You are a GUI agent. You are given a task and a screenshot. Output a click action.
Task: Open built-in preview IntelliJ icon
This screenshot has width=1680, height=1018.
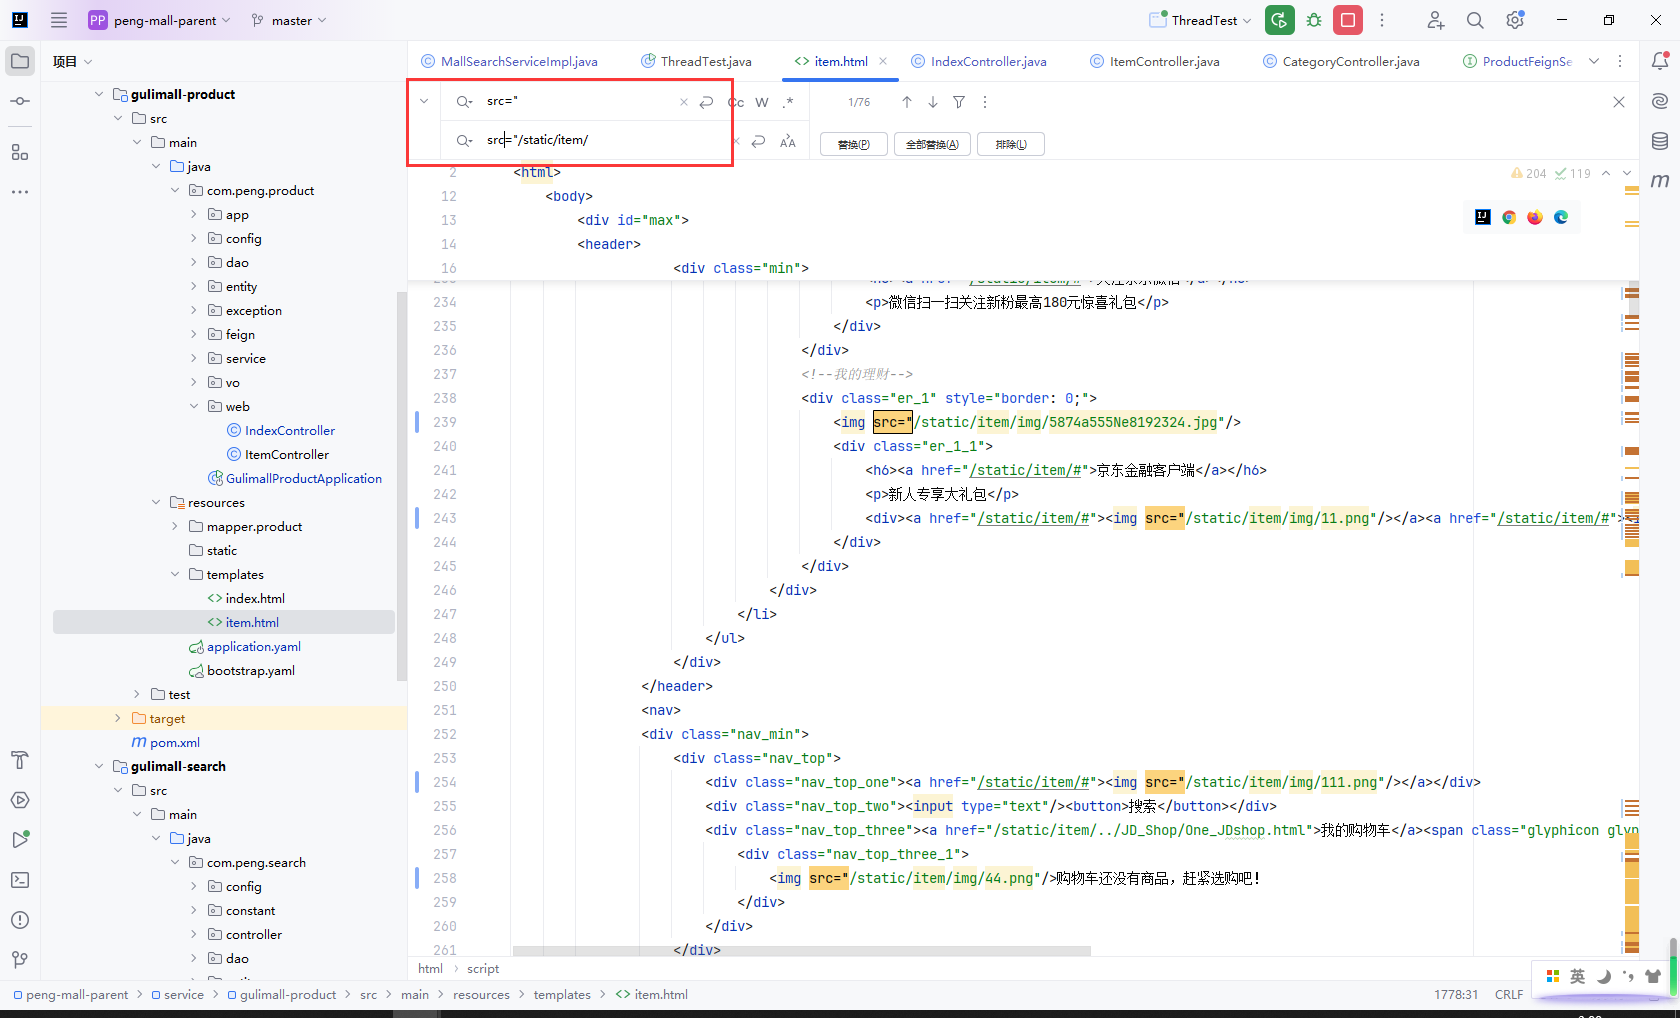1483,217
